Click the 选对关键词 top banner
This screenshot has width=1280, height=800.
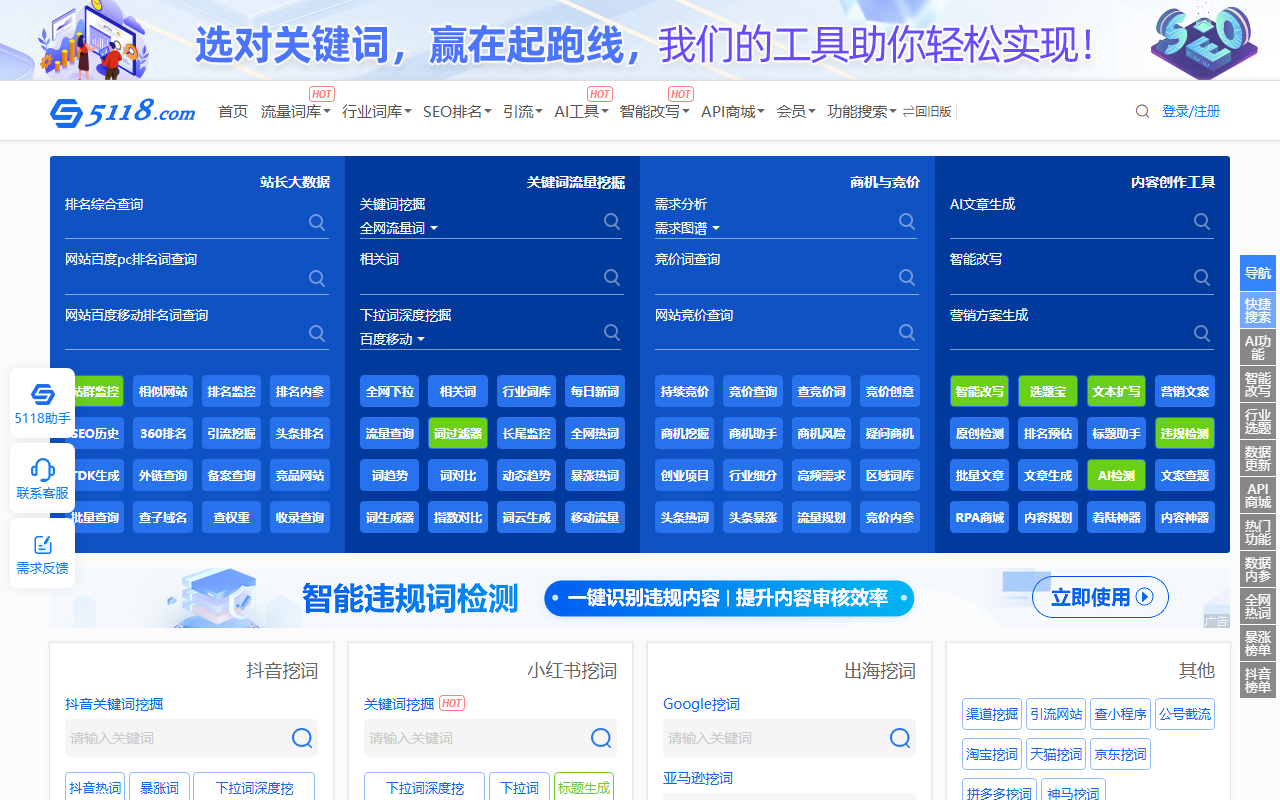pos(640,40)
